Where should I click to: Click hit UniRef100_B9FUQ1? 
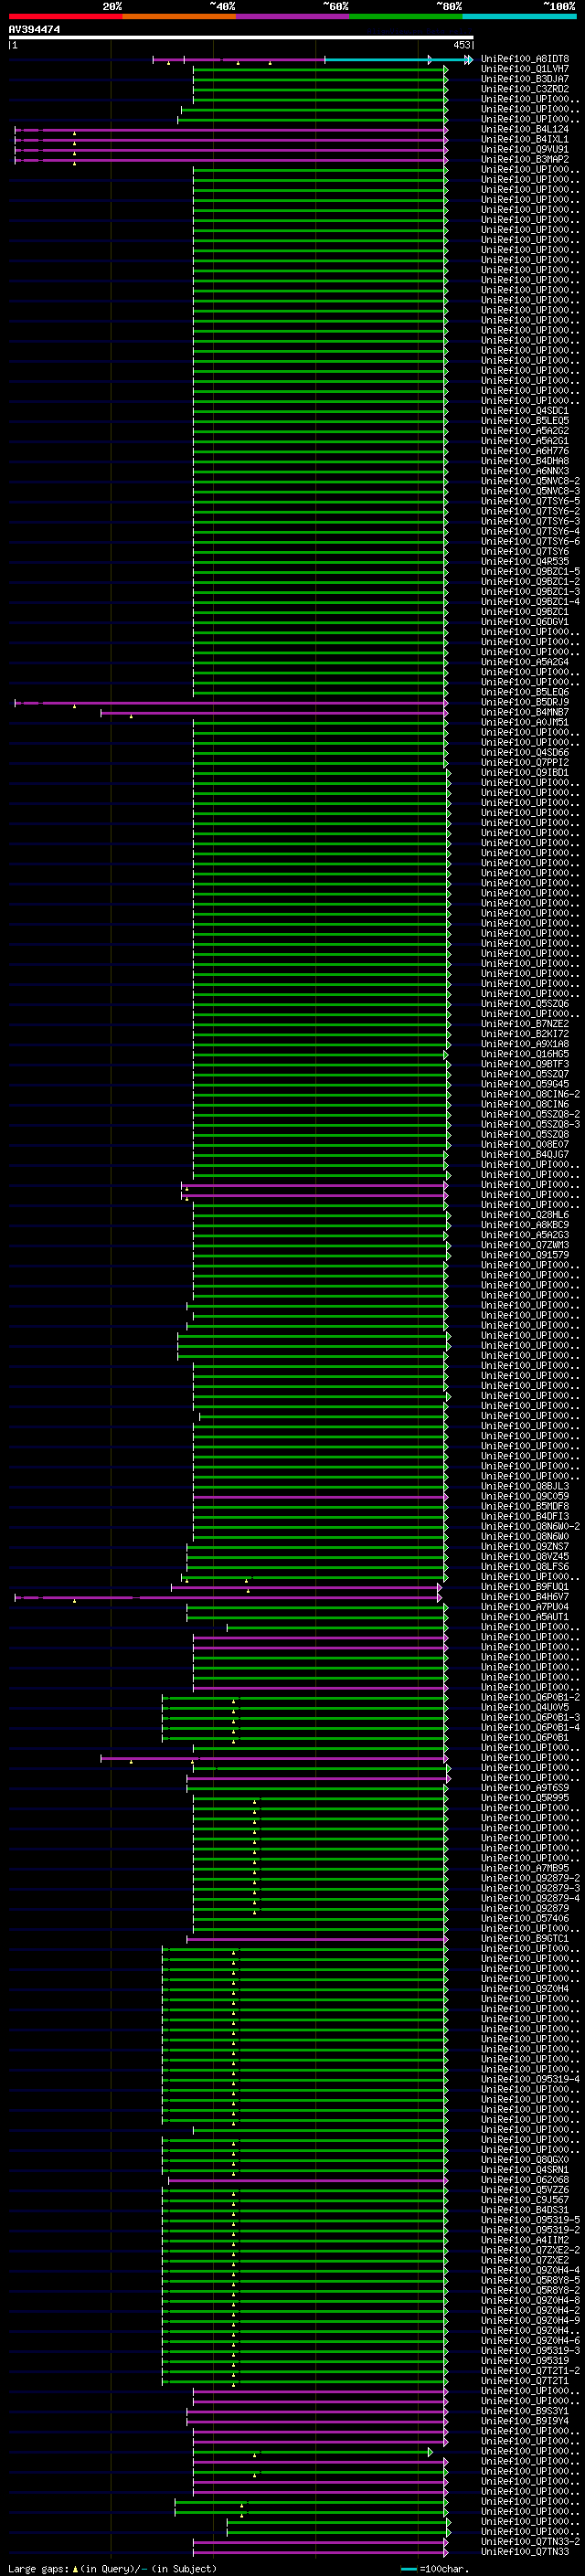coord(525,1587)
